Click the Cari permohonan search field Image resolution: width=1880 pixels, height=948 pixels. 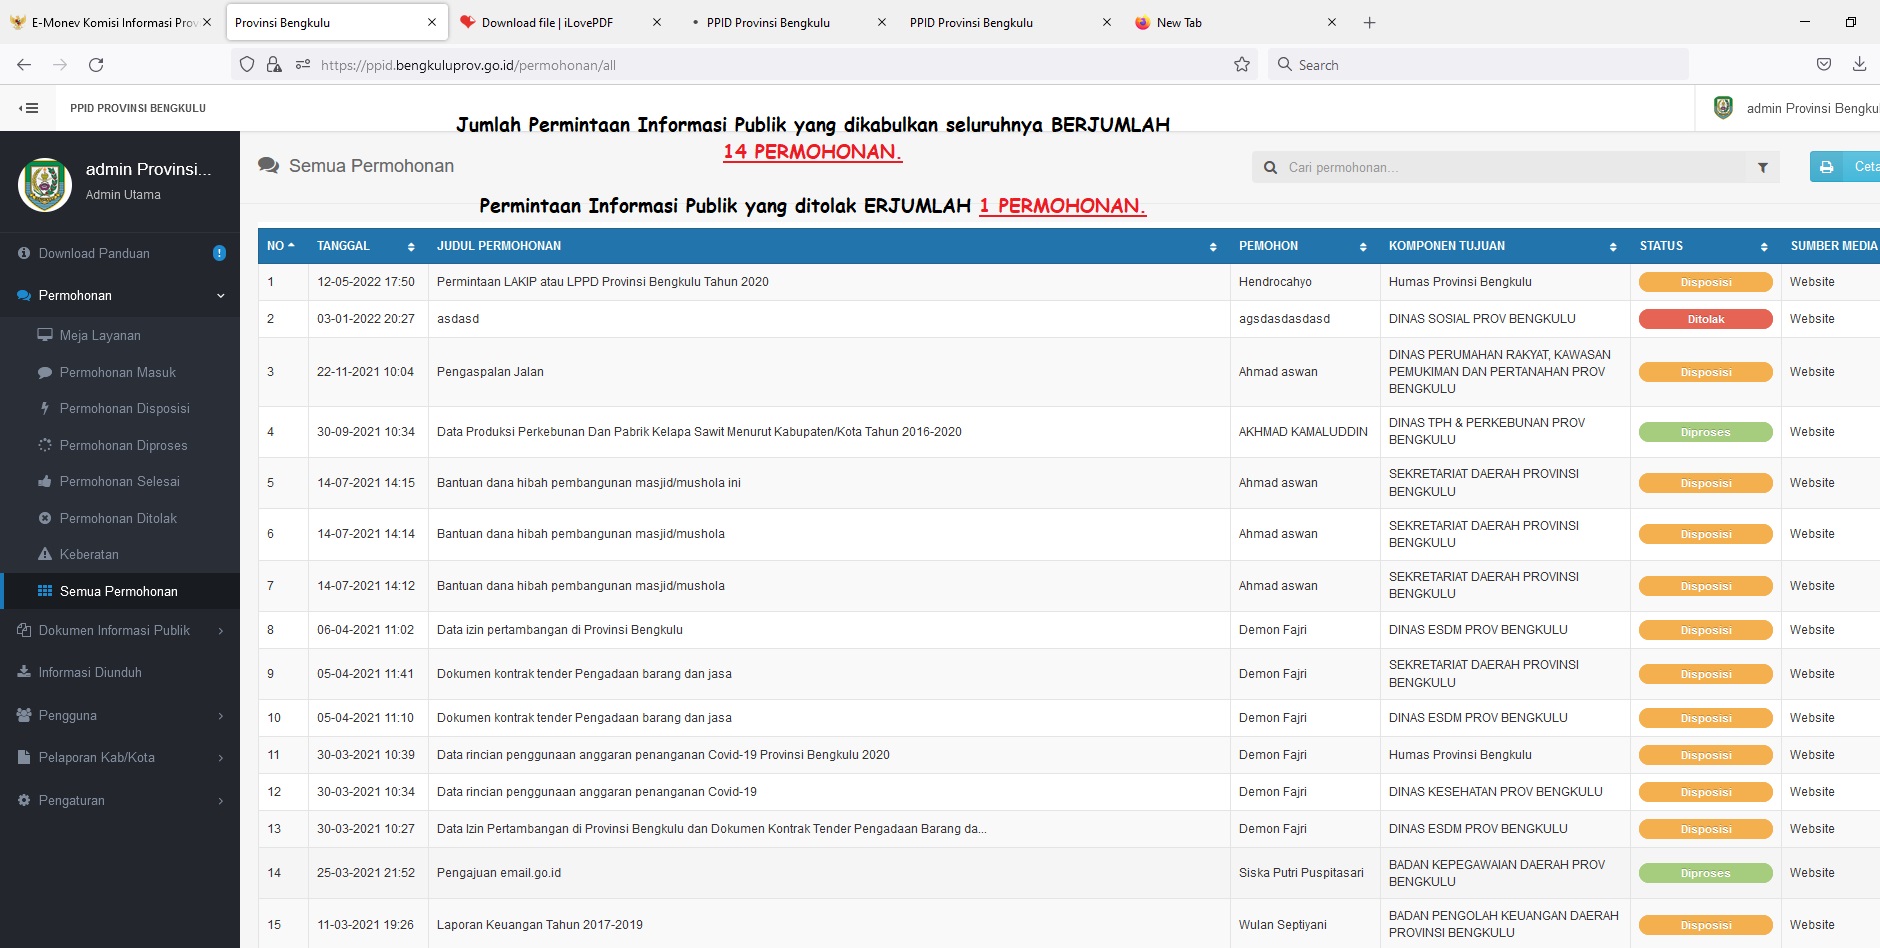point(1515,168)
